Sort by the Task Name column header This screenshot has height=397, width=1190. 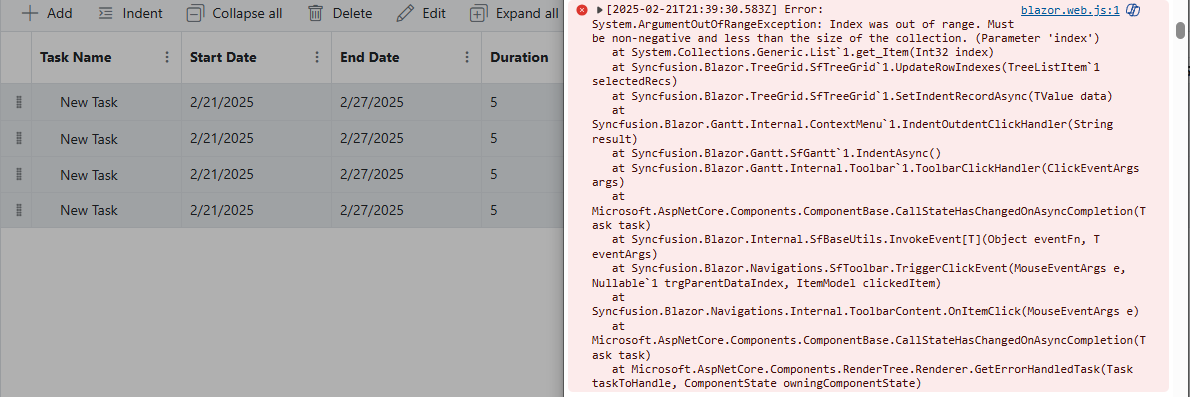[76, 58]
